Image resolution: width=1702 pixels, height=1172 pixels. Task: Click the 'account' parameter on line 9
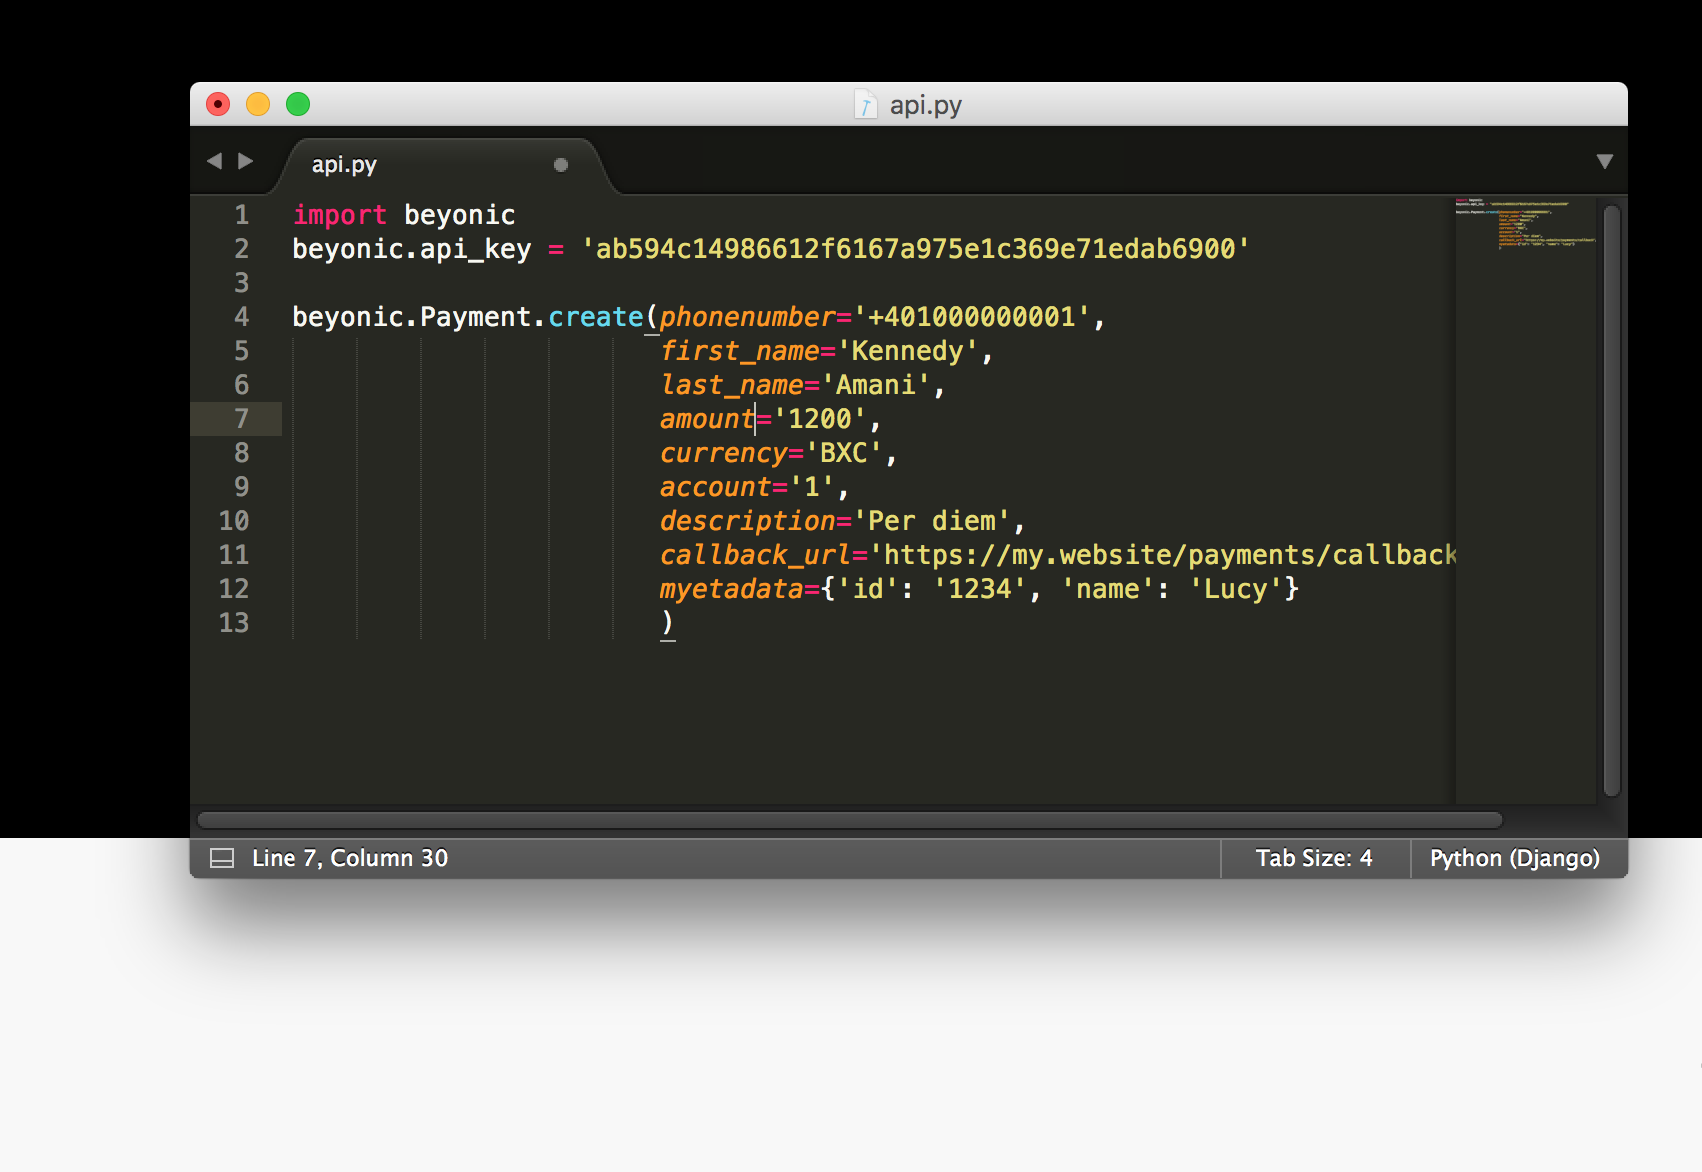[716, 487]
